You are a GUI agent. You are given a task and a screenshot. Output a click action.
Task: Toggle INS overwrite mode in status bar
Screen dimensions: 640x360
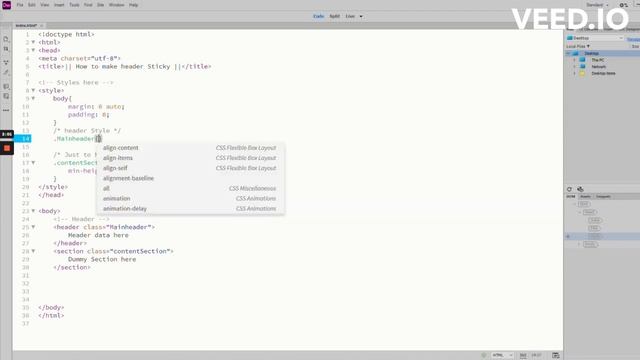(523, 356)
